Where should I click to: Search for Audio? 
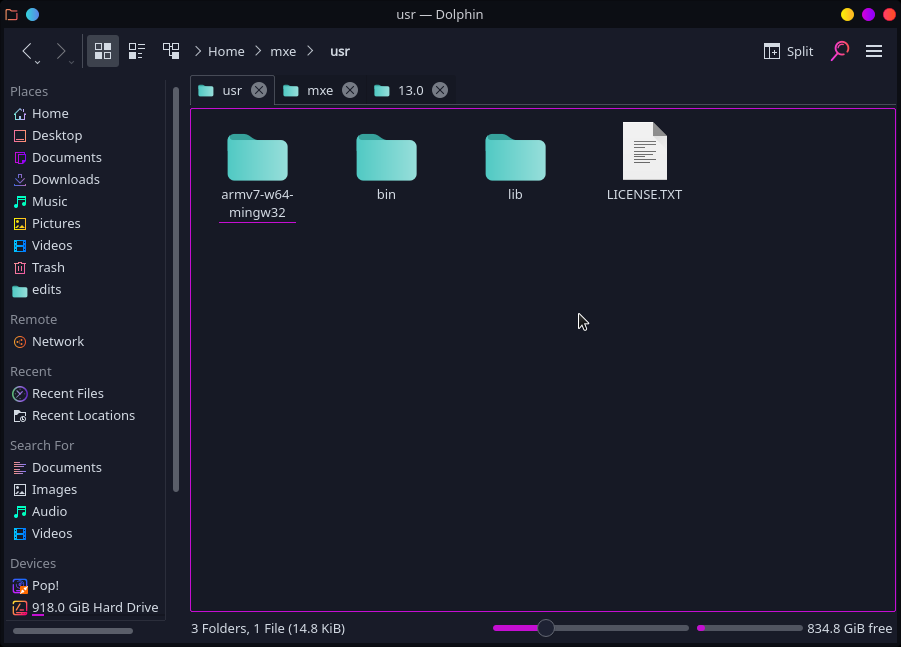pos(85,511)
